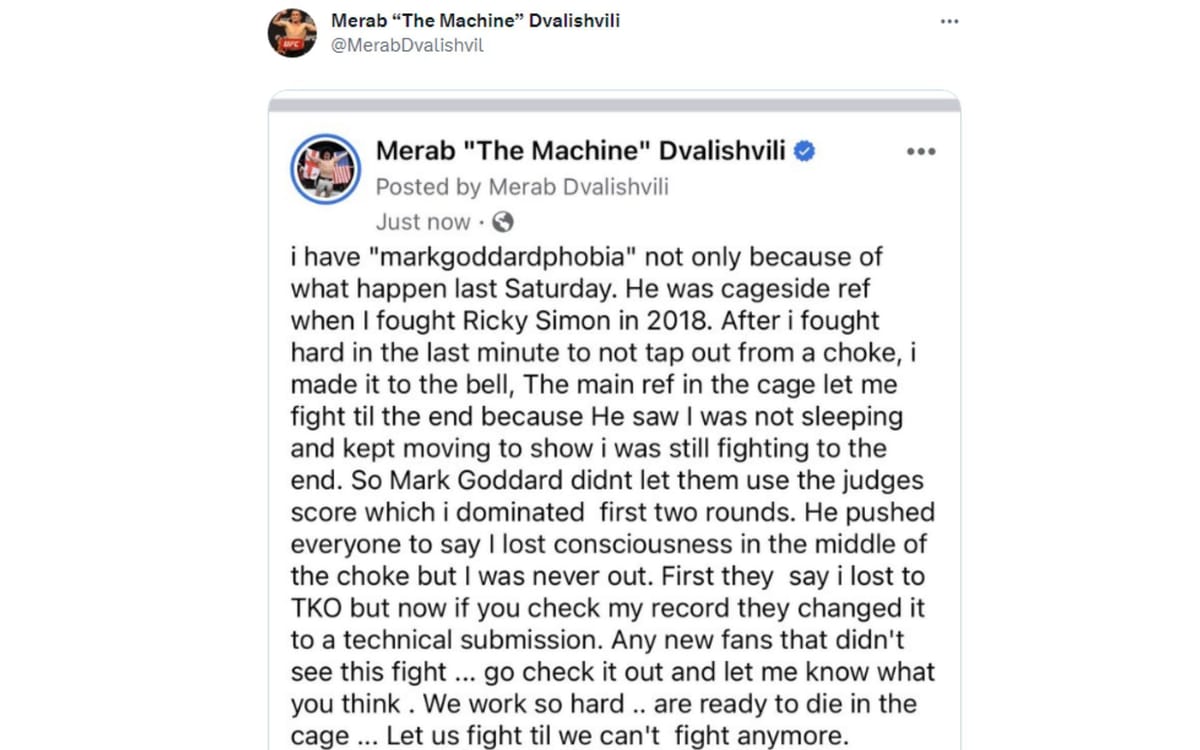Screen dimensions: 1200x750
Task: Expand tweet options via top-right ellipsis
Action: click(948, 19)
